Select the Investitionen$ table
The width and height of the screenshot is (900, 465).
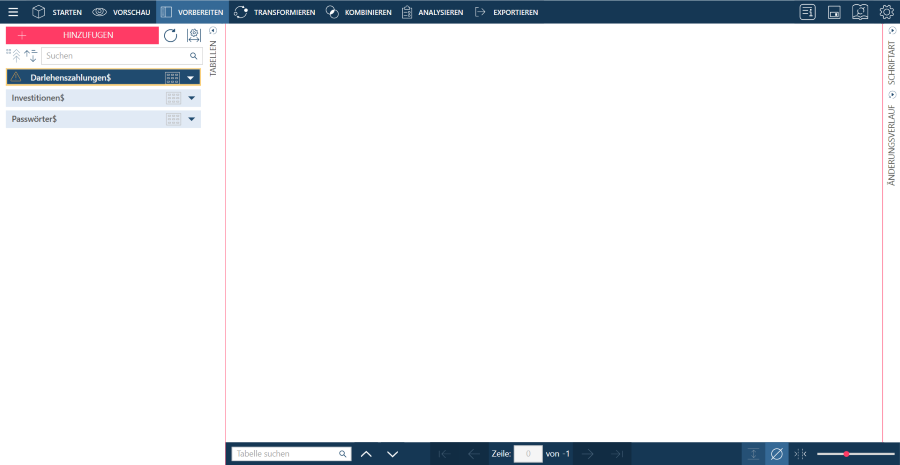tap(103, 98)
